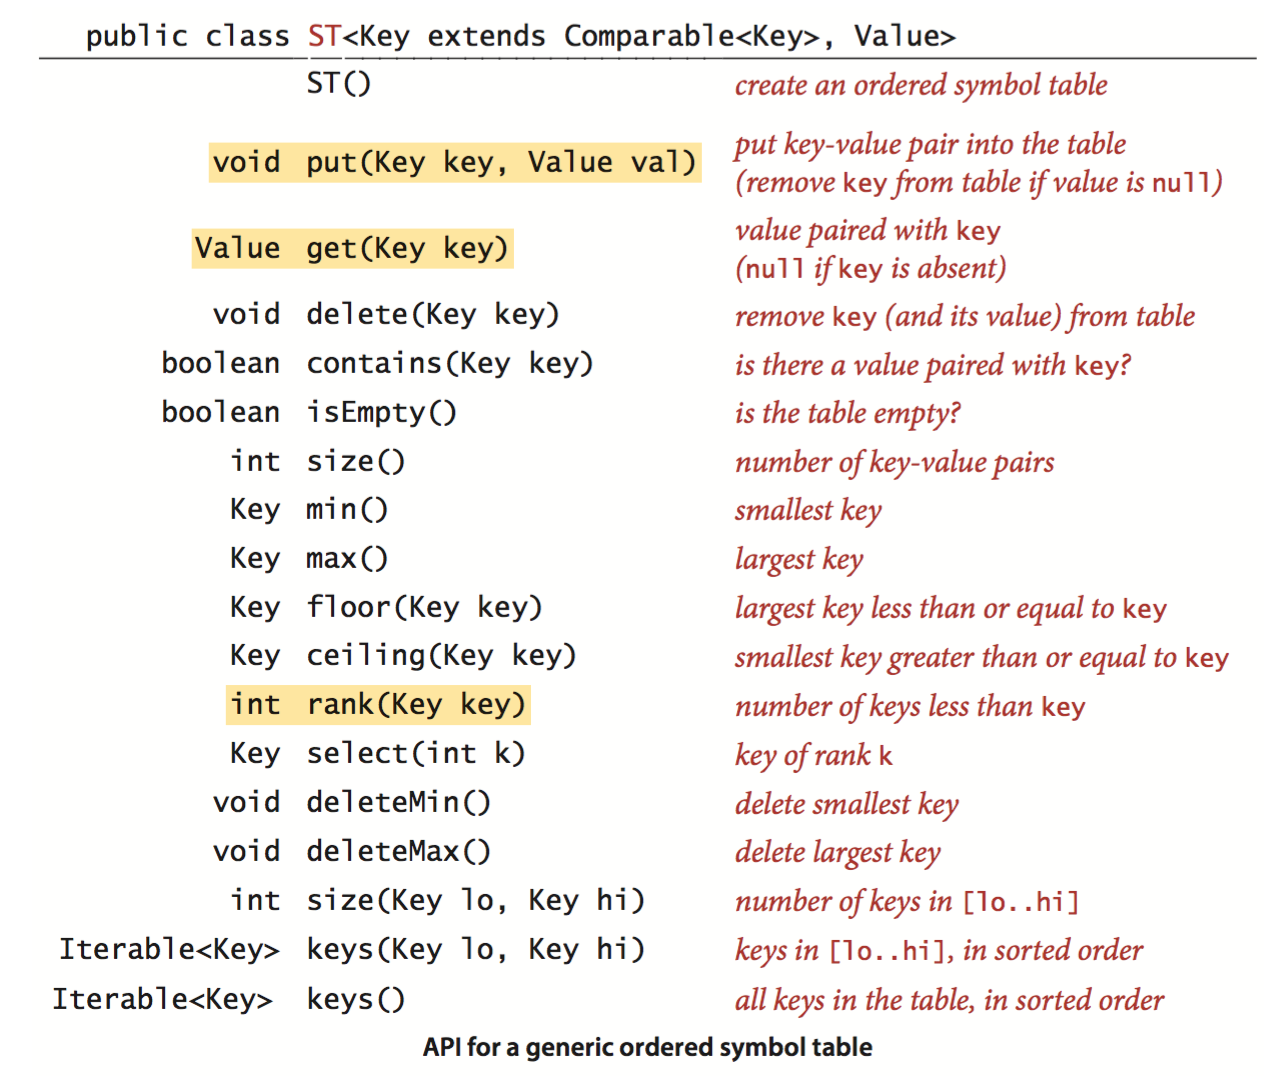Select highlighted 'int rank(Key key)' method
Screen dimensions: 1280x1076
pyautogui.click(x=378, y=704)
